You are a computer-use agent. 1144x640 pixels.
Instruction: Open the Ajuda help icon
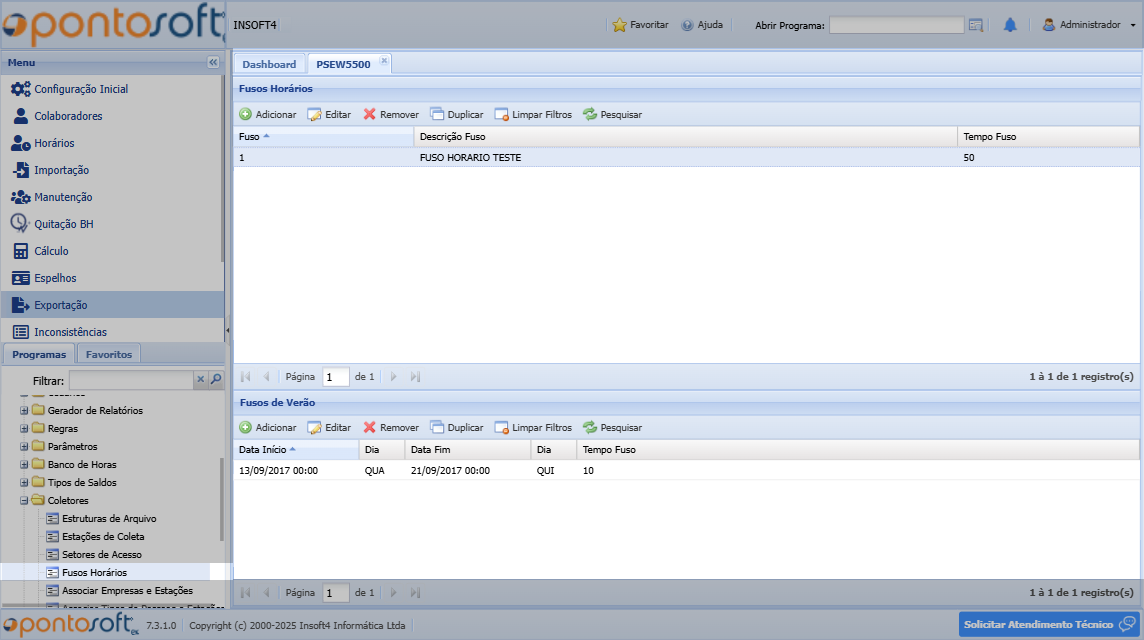coord(687,25)
